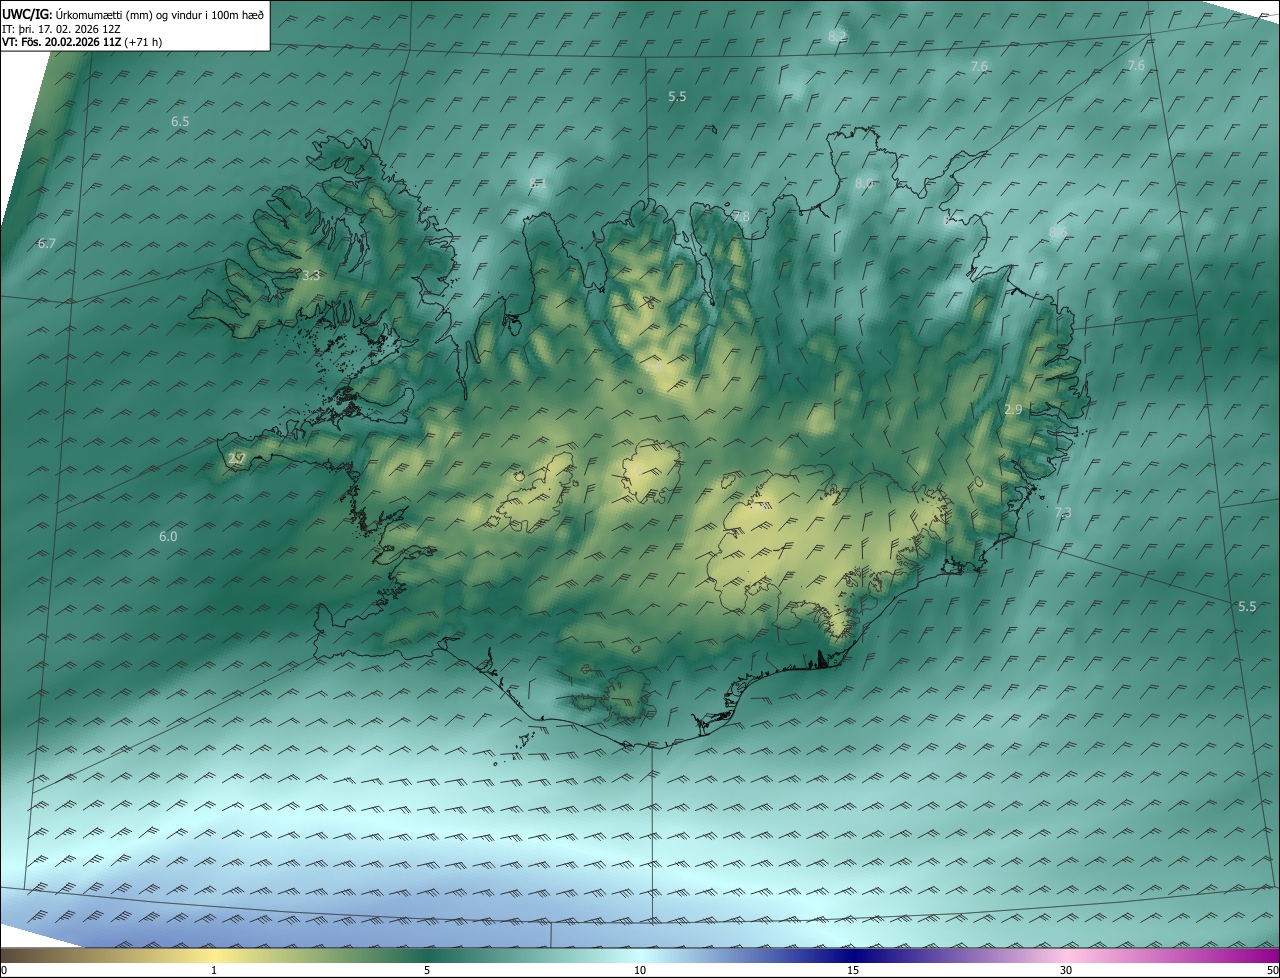Viewport: 1280px width, 978px height.
Task: Click the "5" tick label on the colour scale
Action: (x=427, y=971)
